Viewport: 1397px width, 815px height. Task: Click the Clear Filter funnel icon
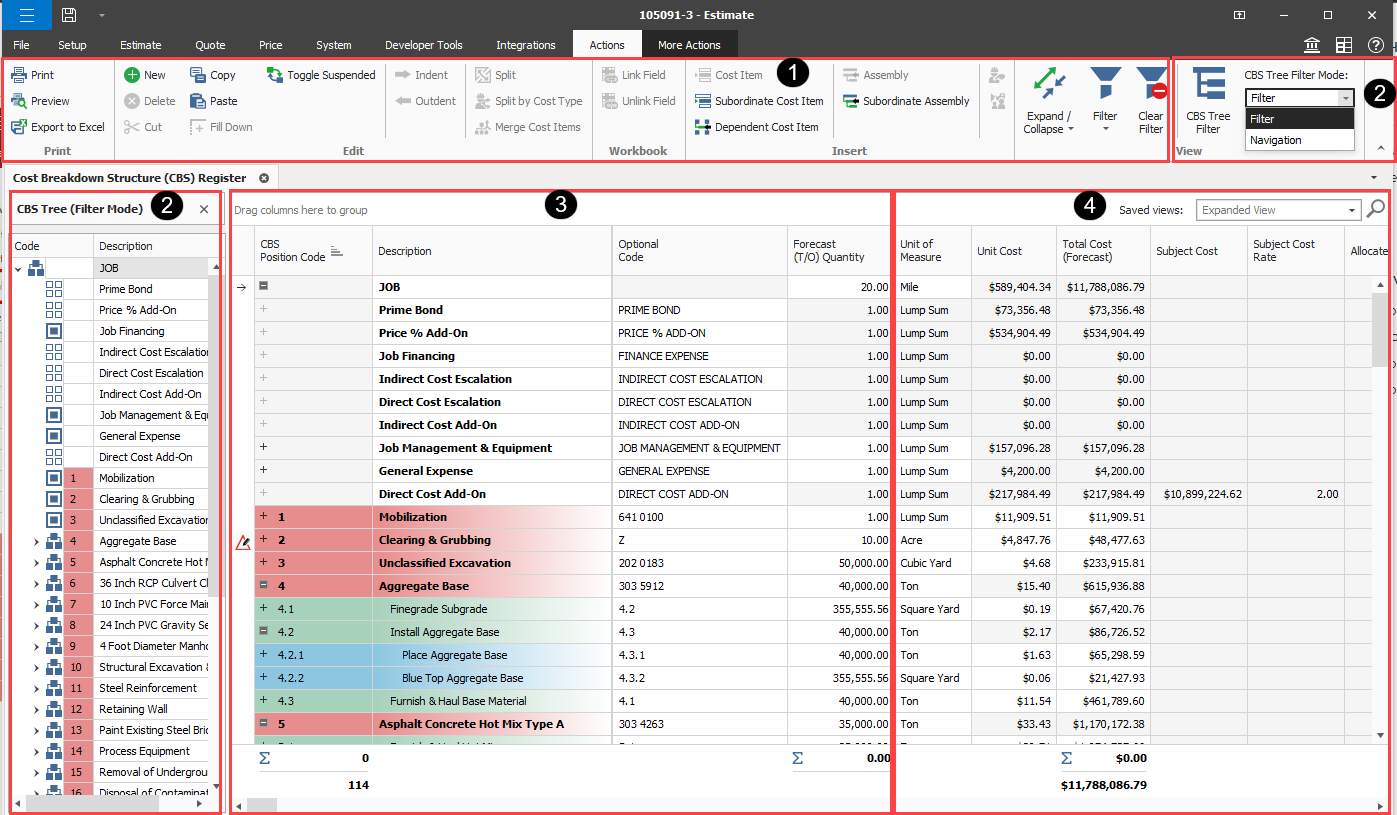click(x=1152, y=83)
